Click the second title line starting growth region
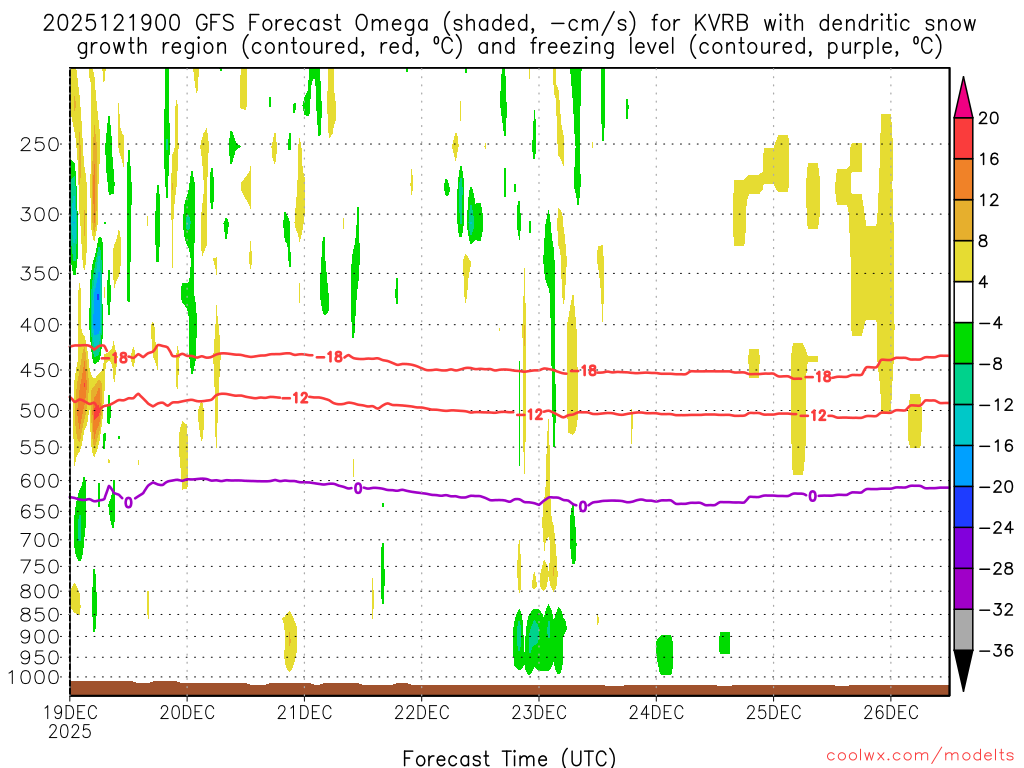 coord(509,47)
